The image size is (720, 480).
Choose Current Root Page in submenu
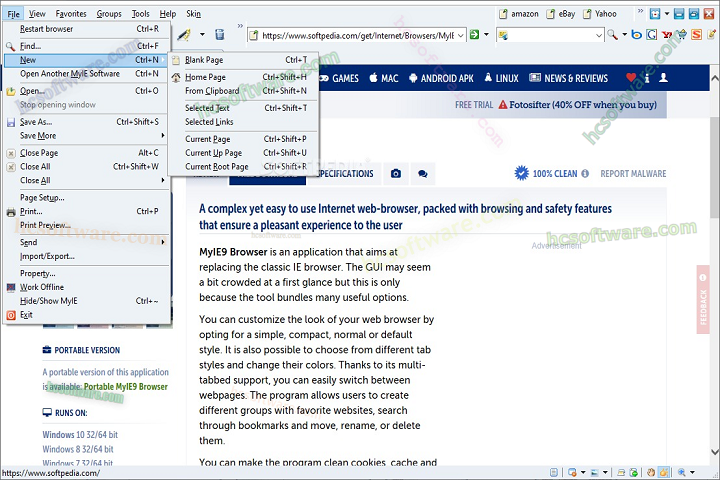(244, 167)
